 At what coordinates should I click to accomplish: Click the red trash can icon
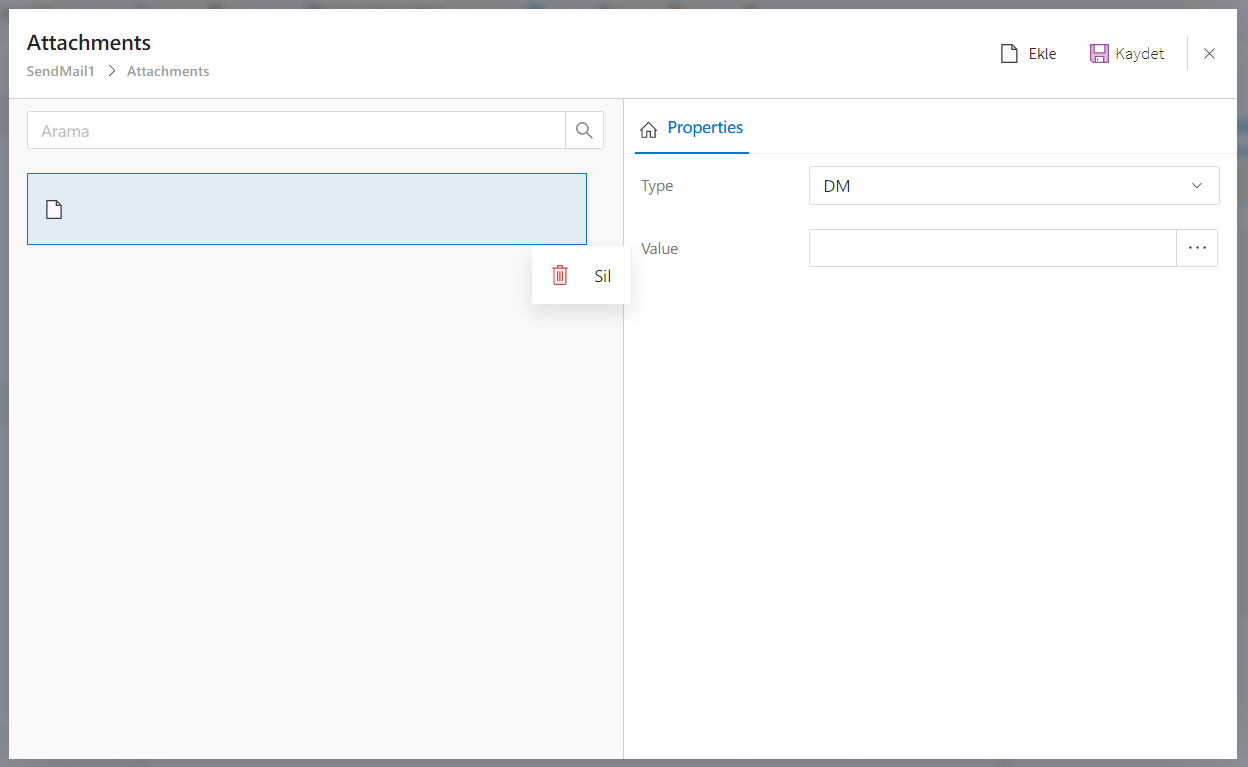point(560,276)
